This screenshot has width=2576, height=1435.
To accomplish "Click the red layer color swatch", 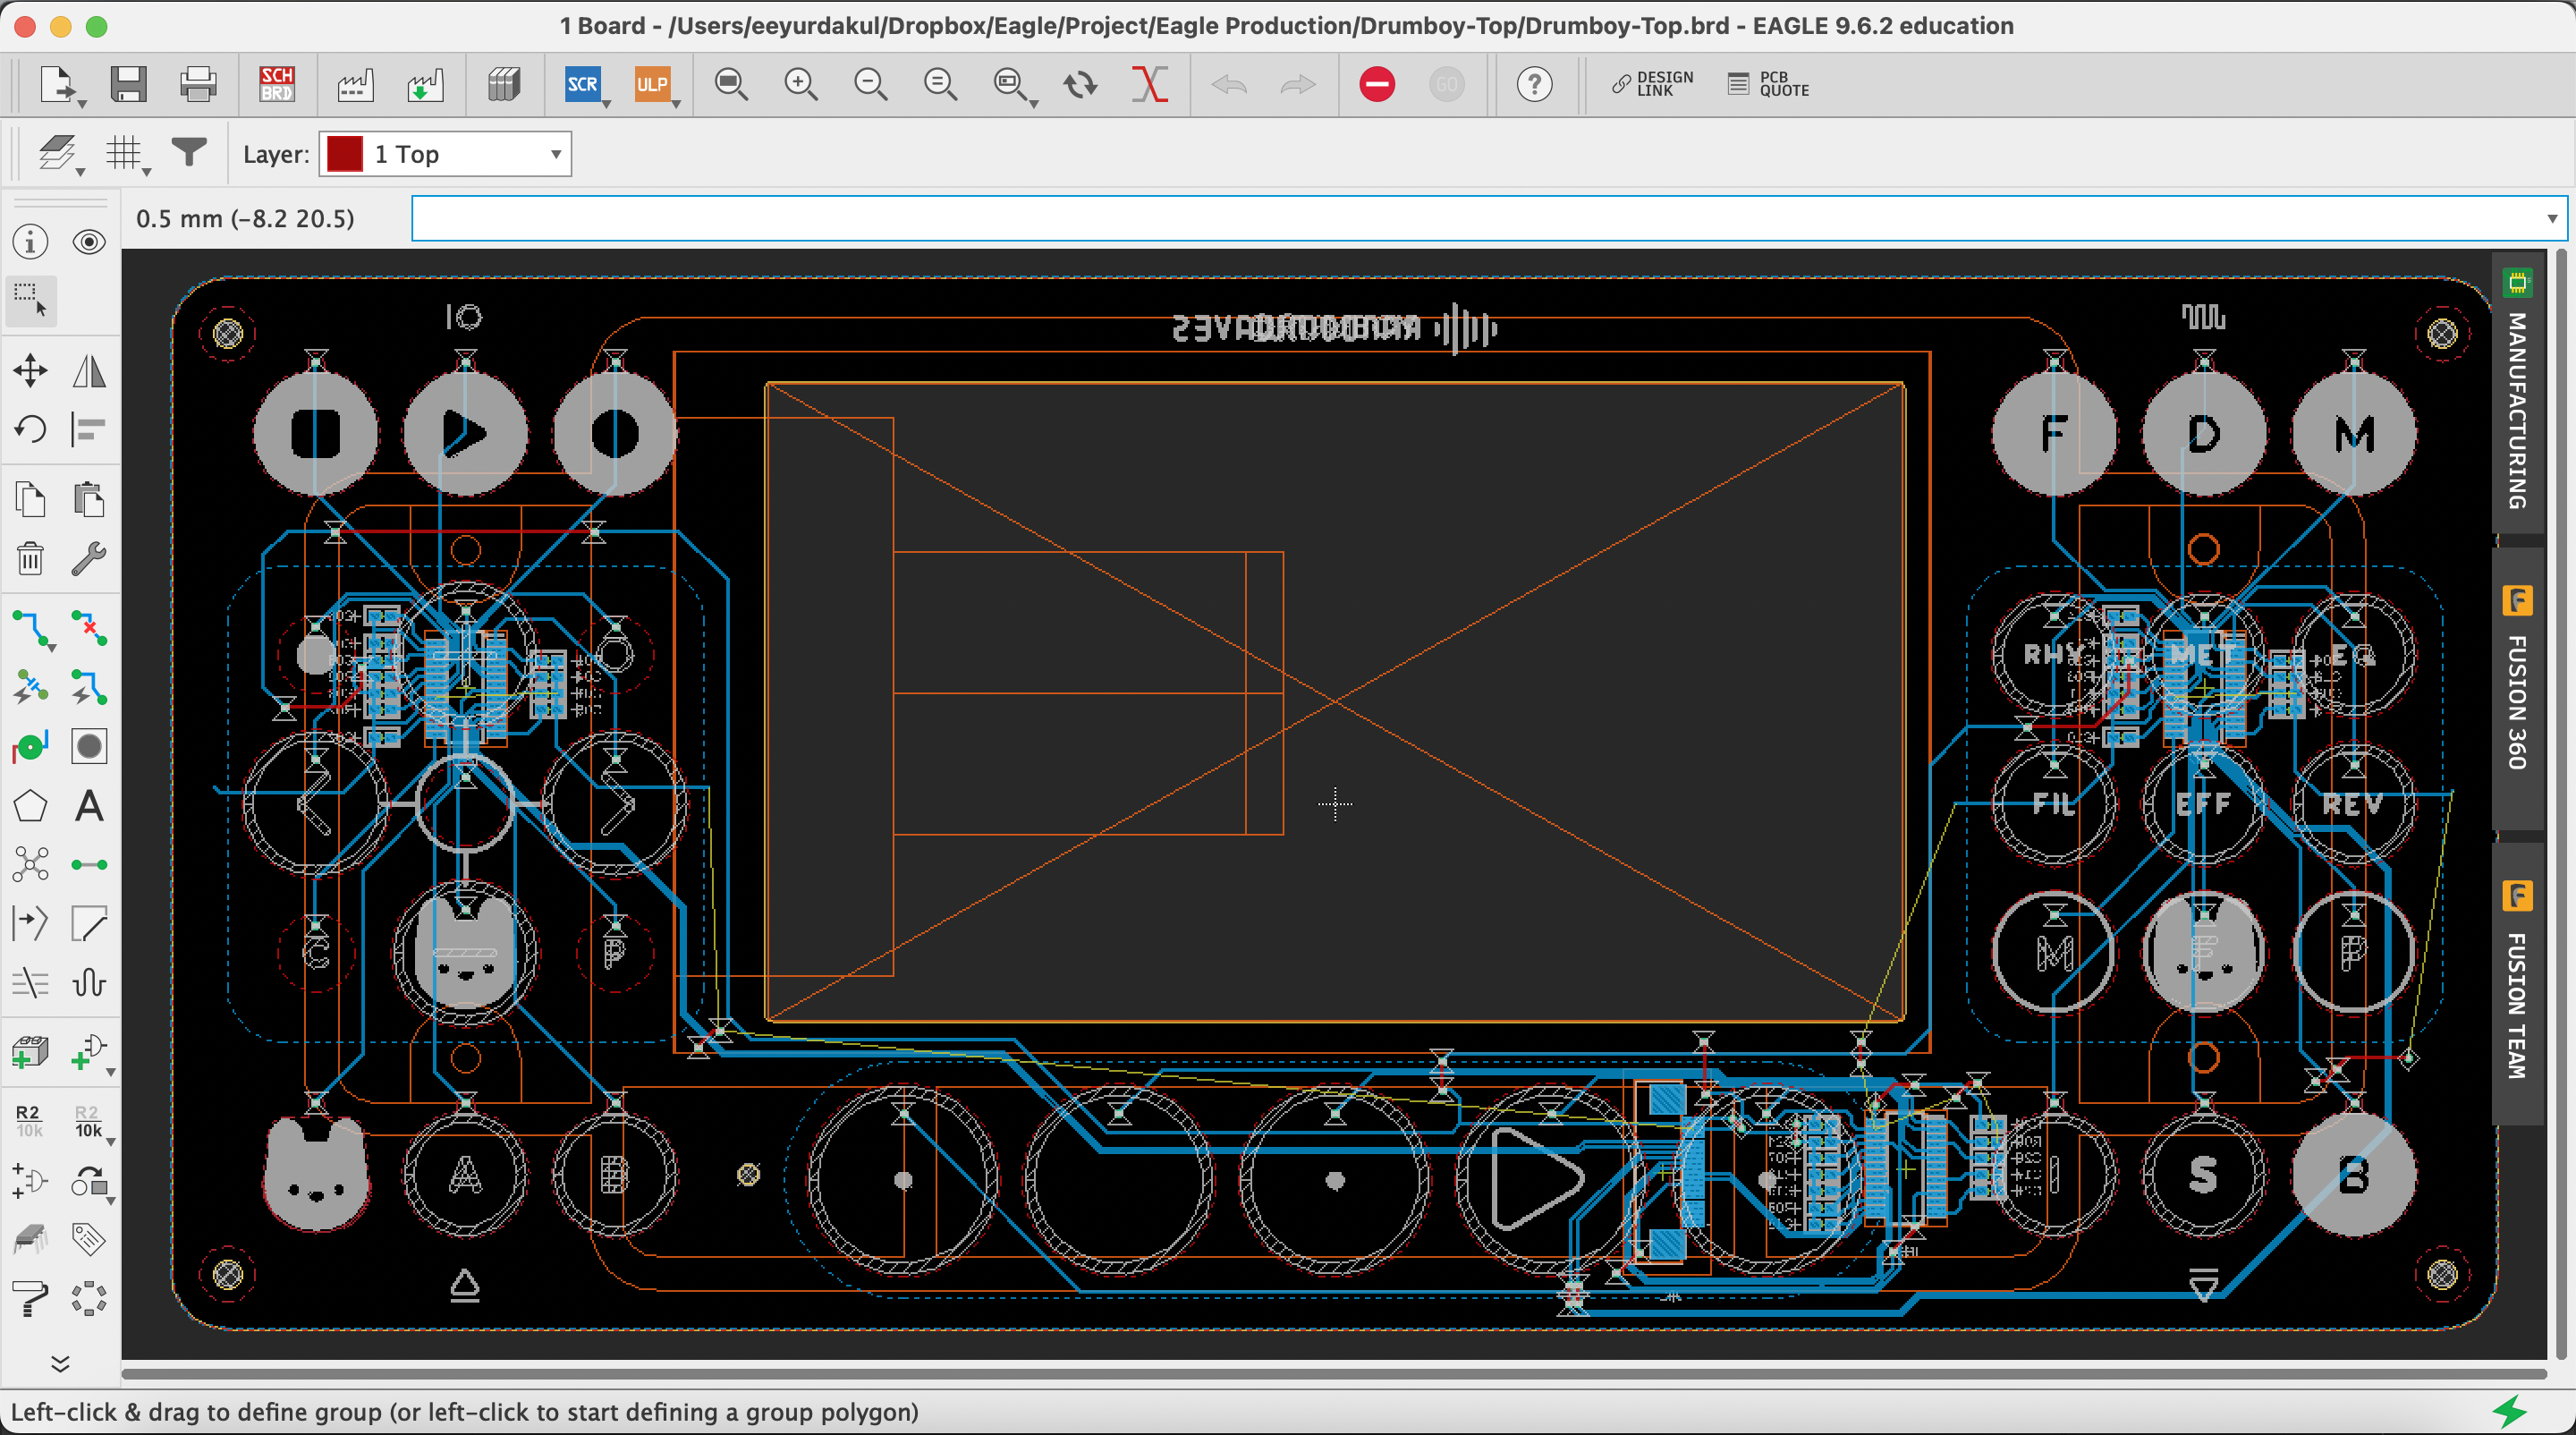I will click(345, 154).
